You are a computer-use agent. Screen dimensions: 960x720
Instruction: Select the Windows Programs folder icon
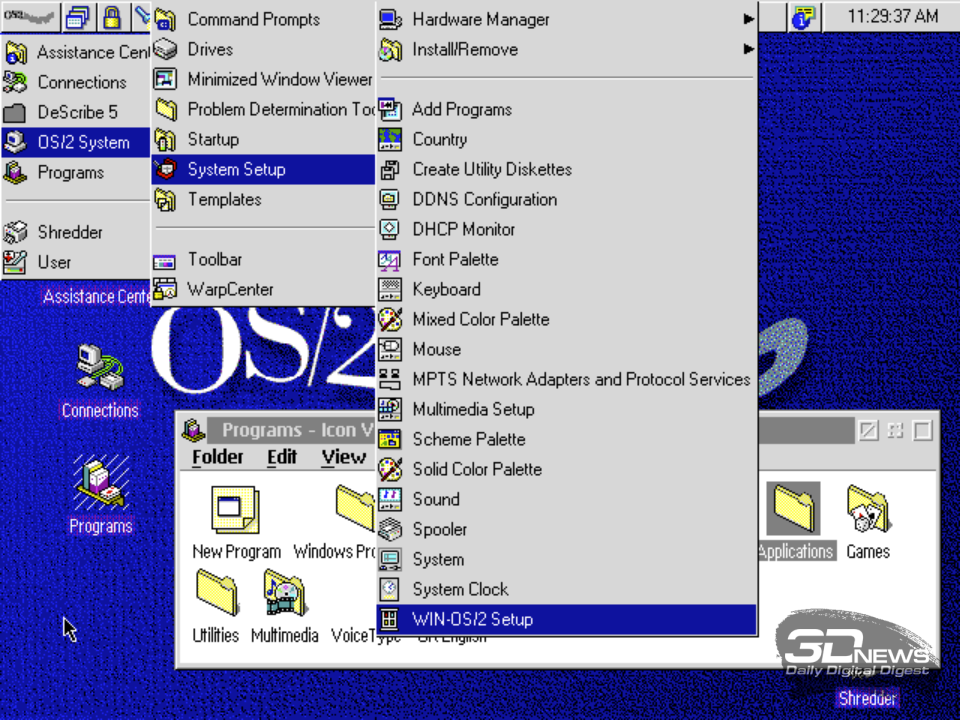pyautogui.click(x=355, y=508)
